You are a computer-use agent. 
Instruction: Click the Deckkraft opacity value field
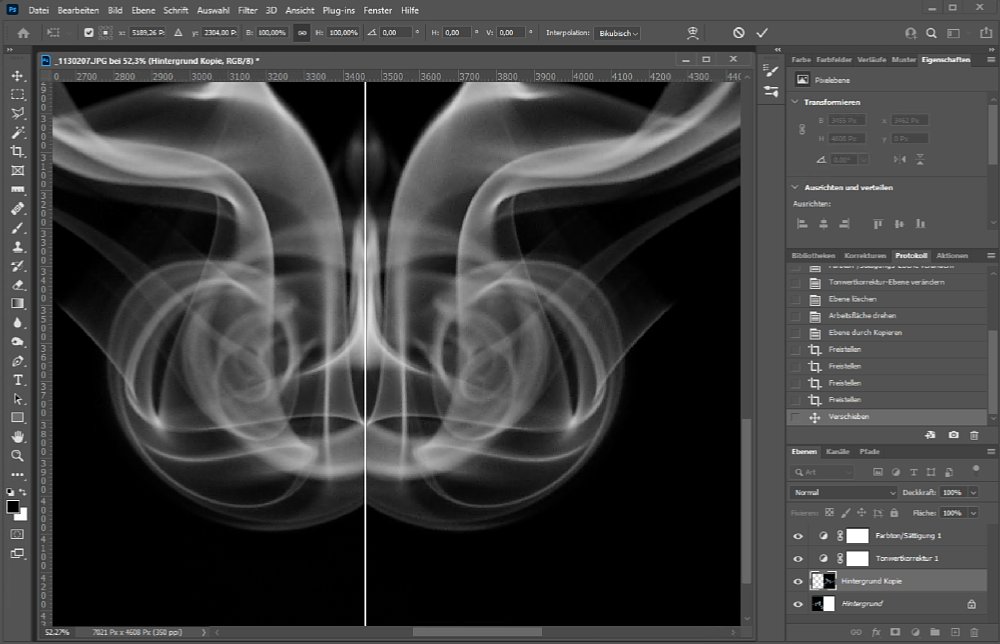pos(951,493)
